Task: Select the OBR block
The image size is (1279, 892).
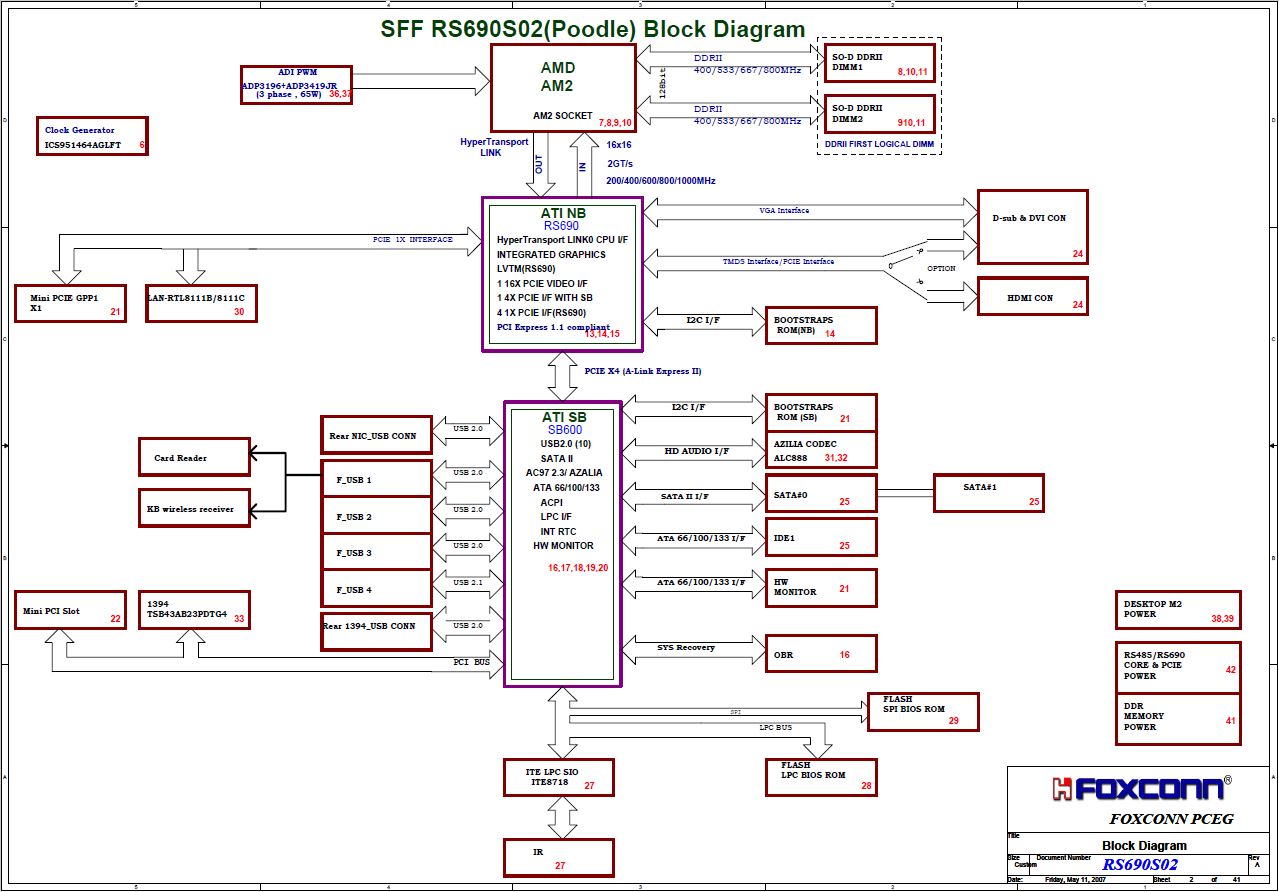Action: pyautogui.click(x=821, y=654)
